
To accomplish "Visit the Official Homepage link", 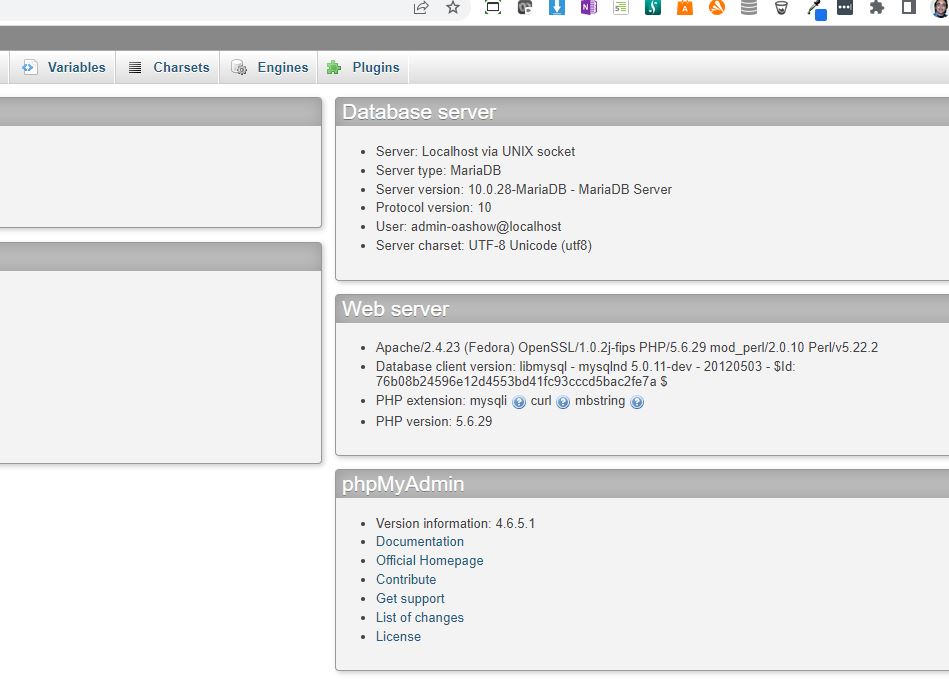I will pyautogui.click(x=430, y=560).
